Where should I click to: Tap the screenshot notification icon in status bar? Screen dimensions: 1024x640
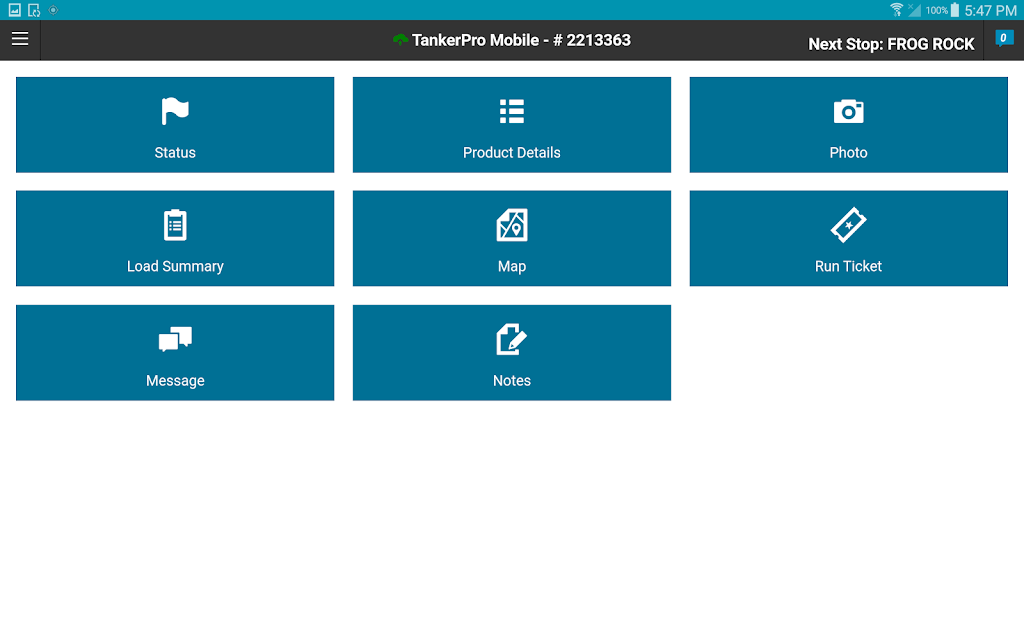point(34,10)
